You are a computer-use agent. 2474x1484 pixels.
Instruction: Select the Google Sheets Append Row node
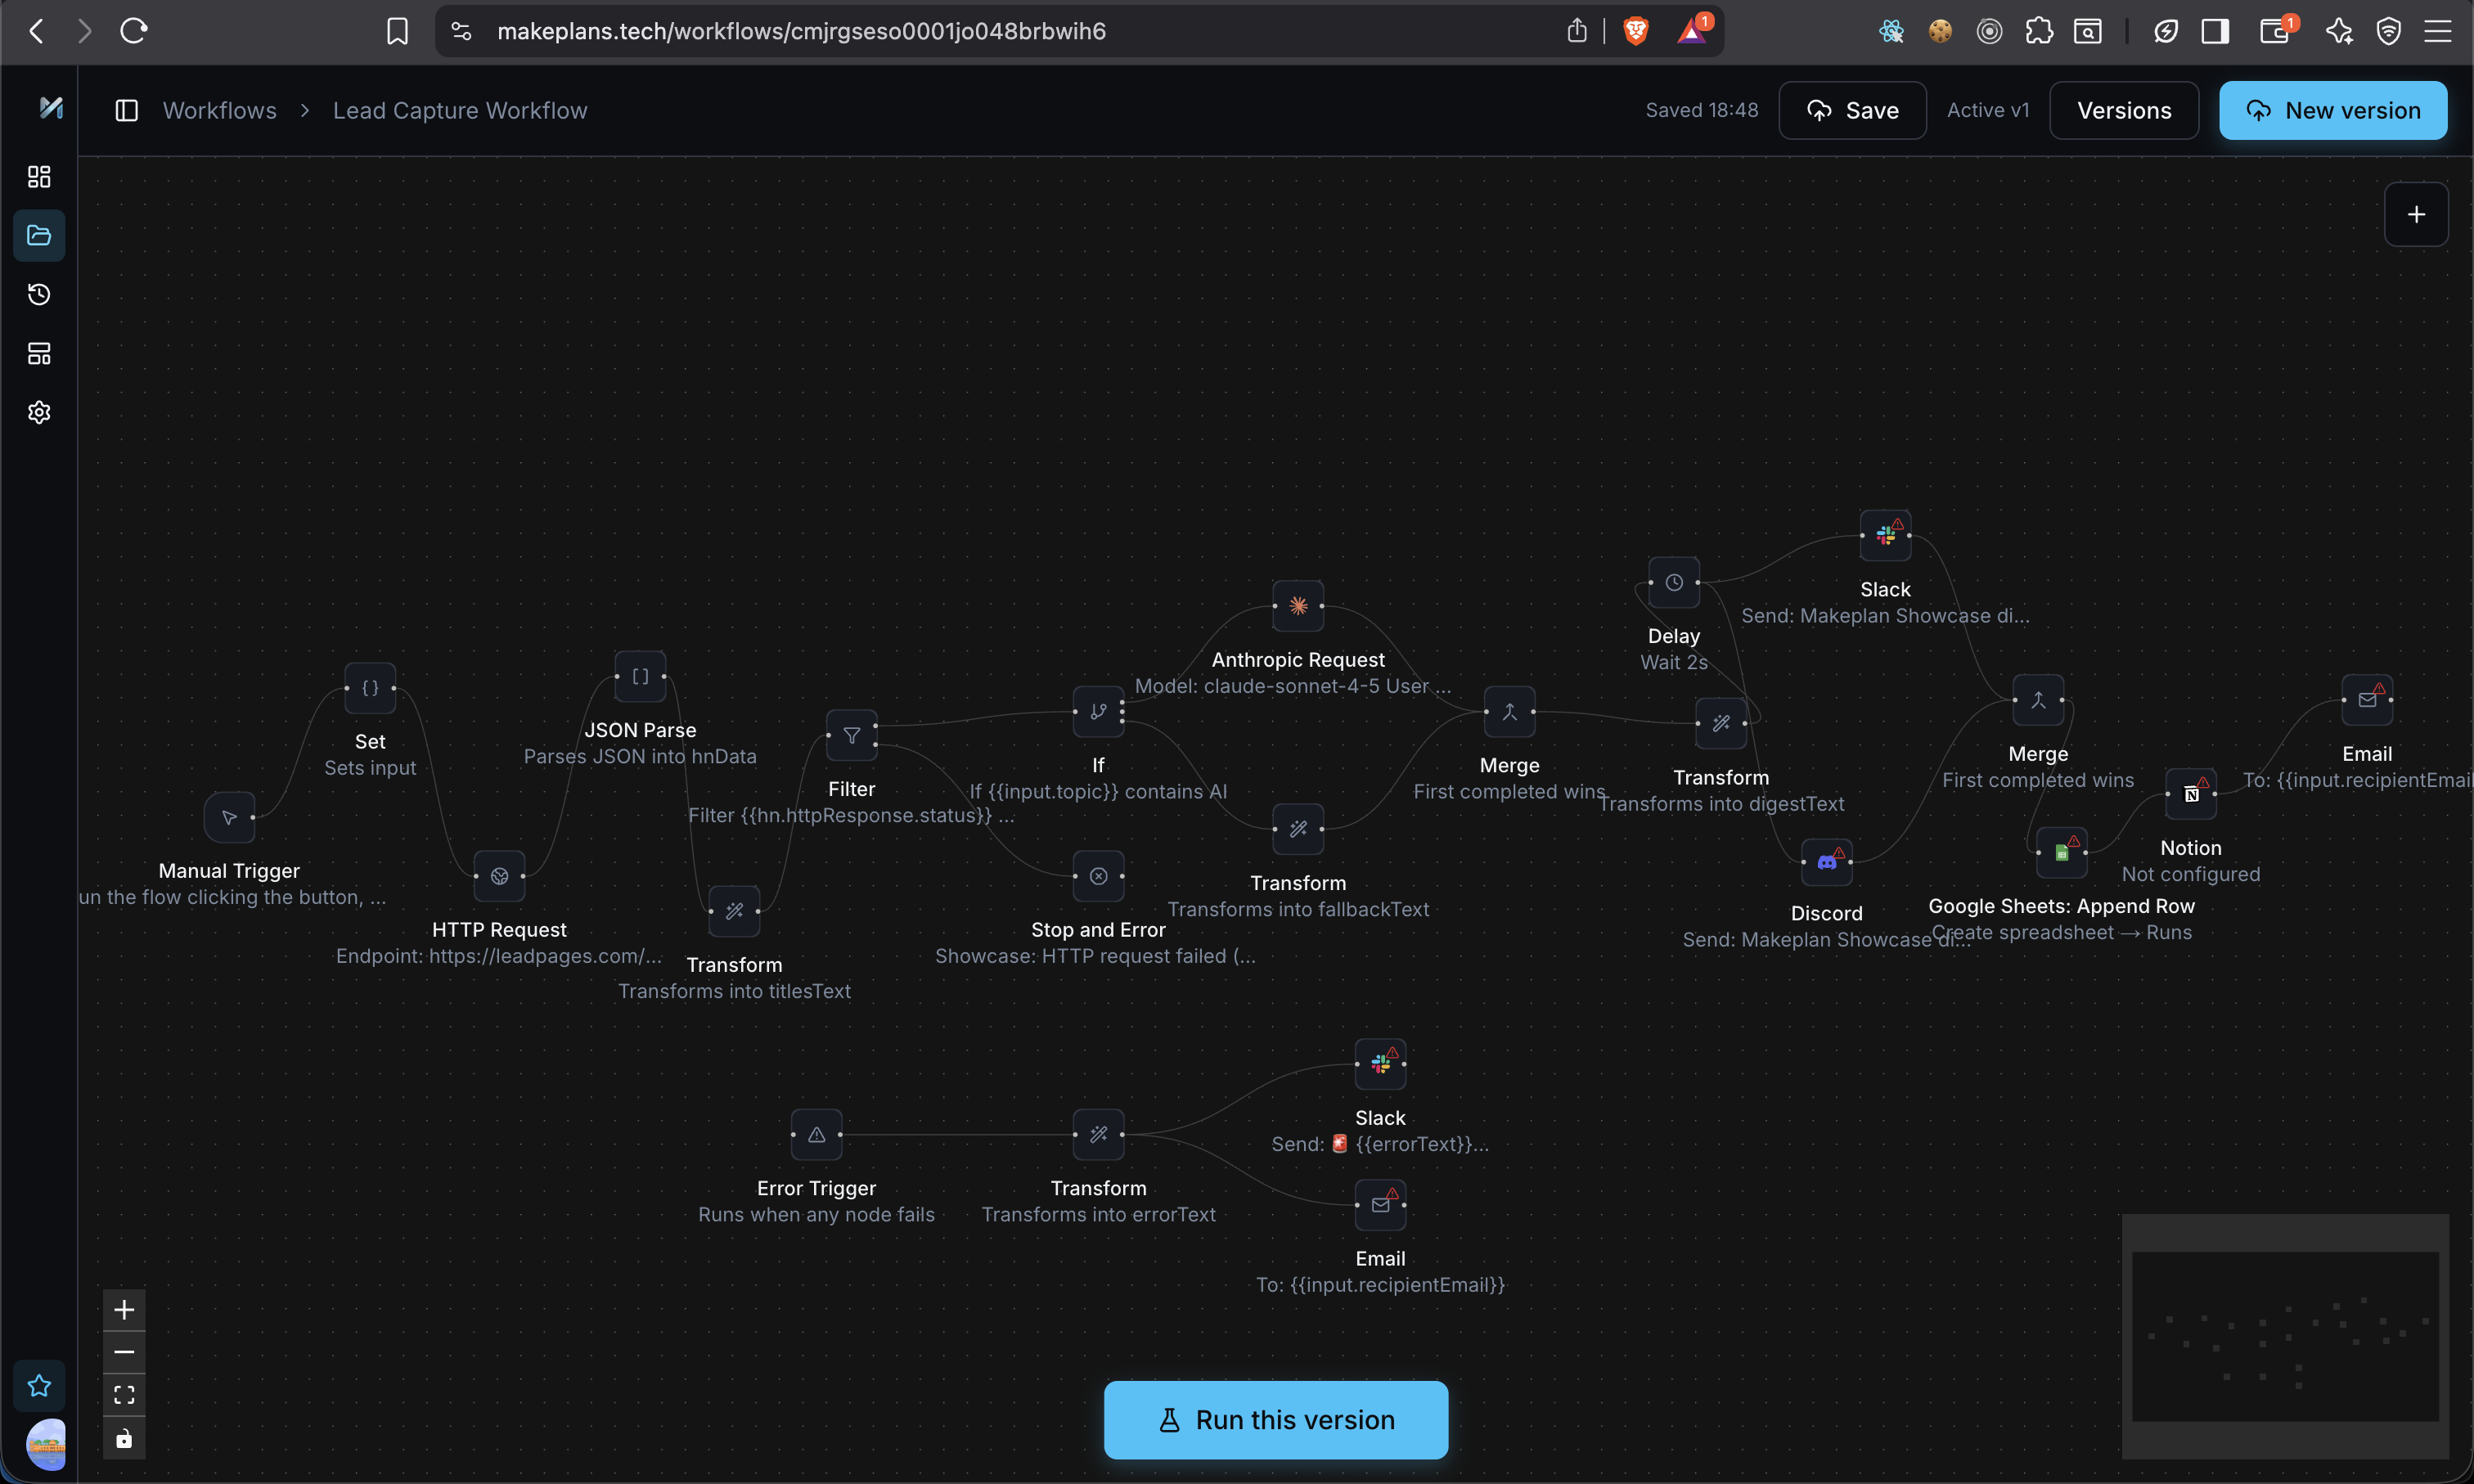point(2061,853)
